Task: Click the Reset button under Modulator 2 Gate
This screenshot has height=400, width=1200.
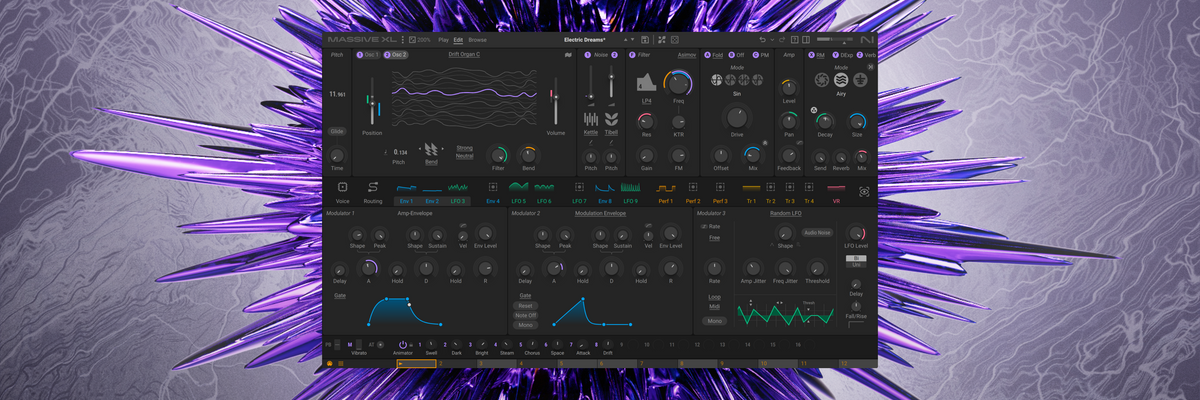Action: [x=526, y=306]
